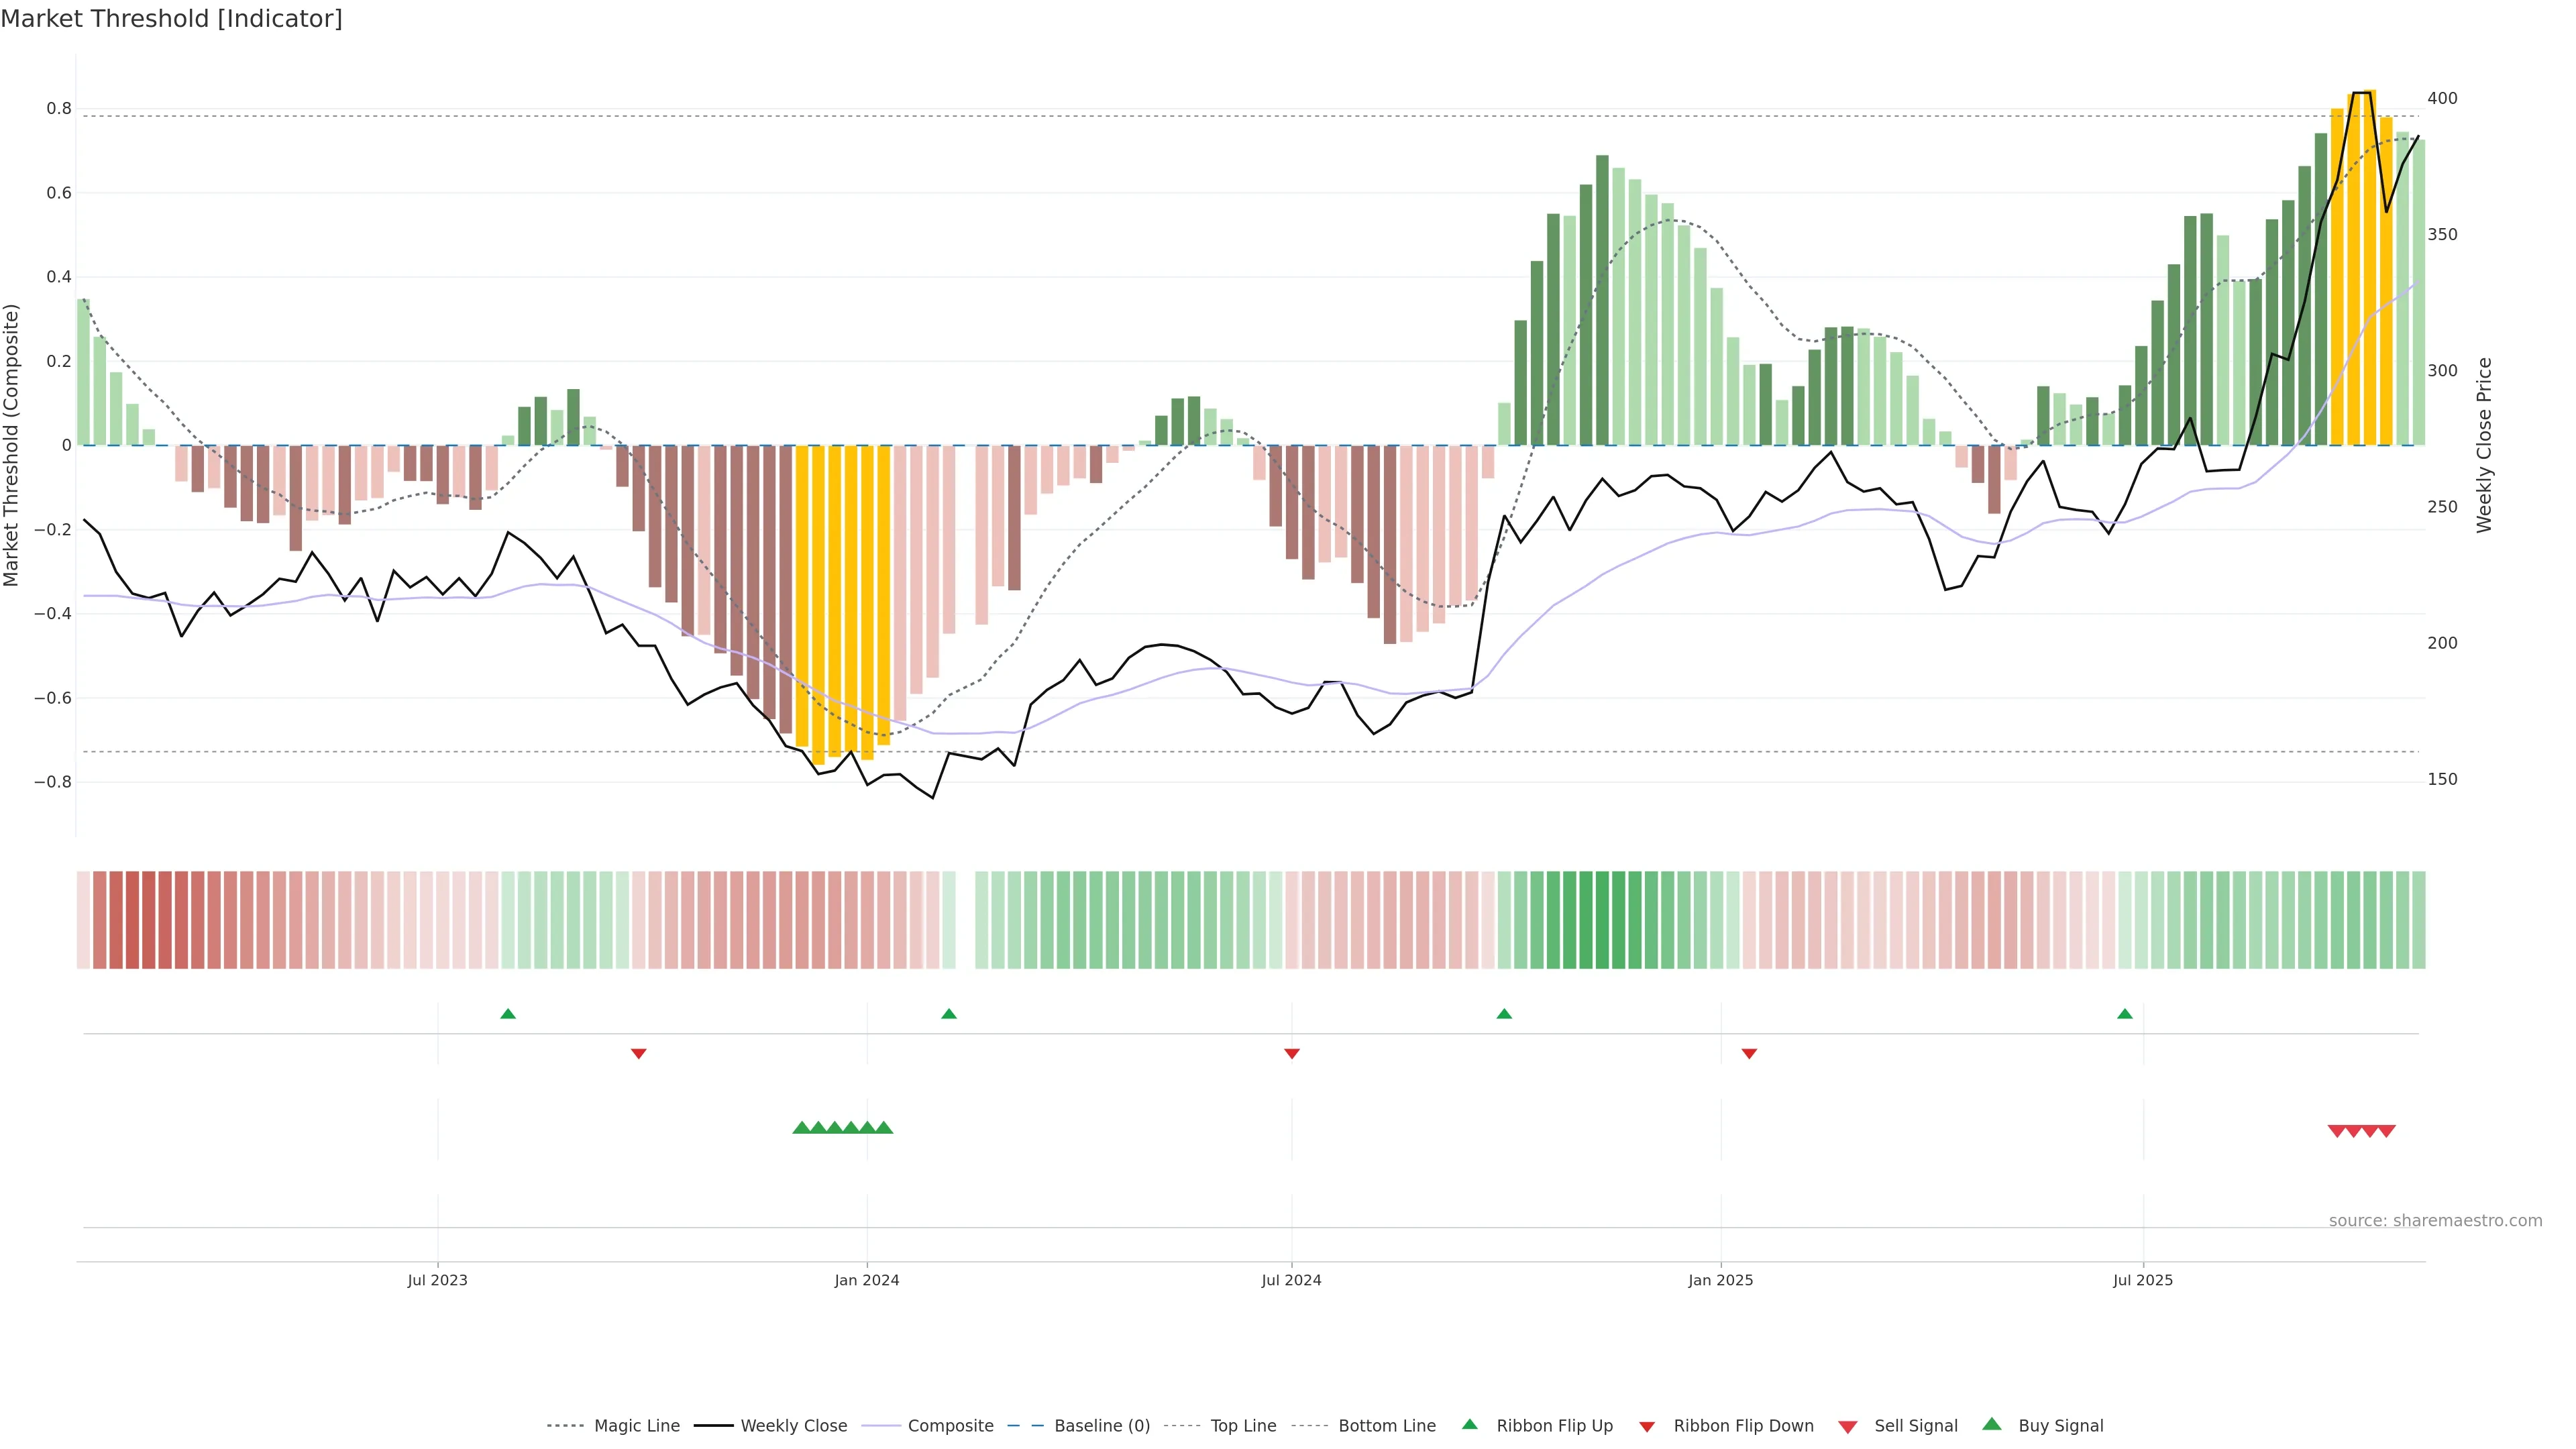Screen dimensions: 2576x1449
Task: Click the ribbon flip down marker at Jul 2024
Action: click(1292, 1054)
